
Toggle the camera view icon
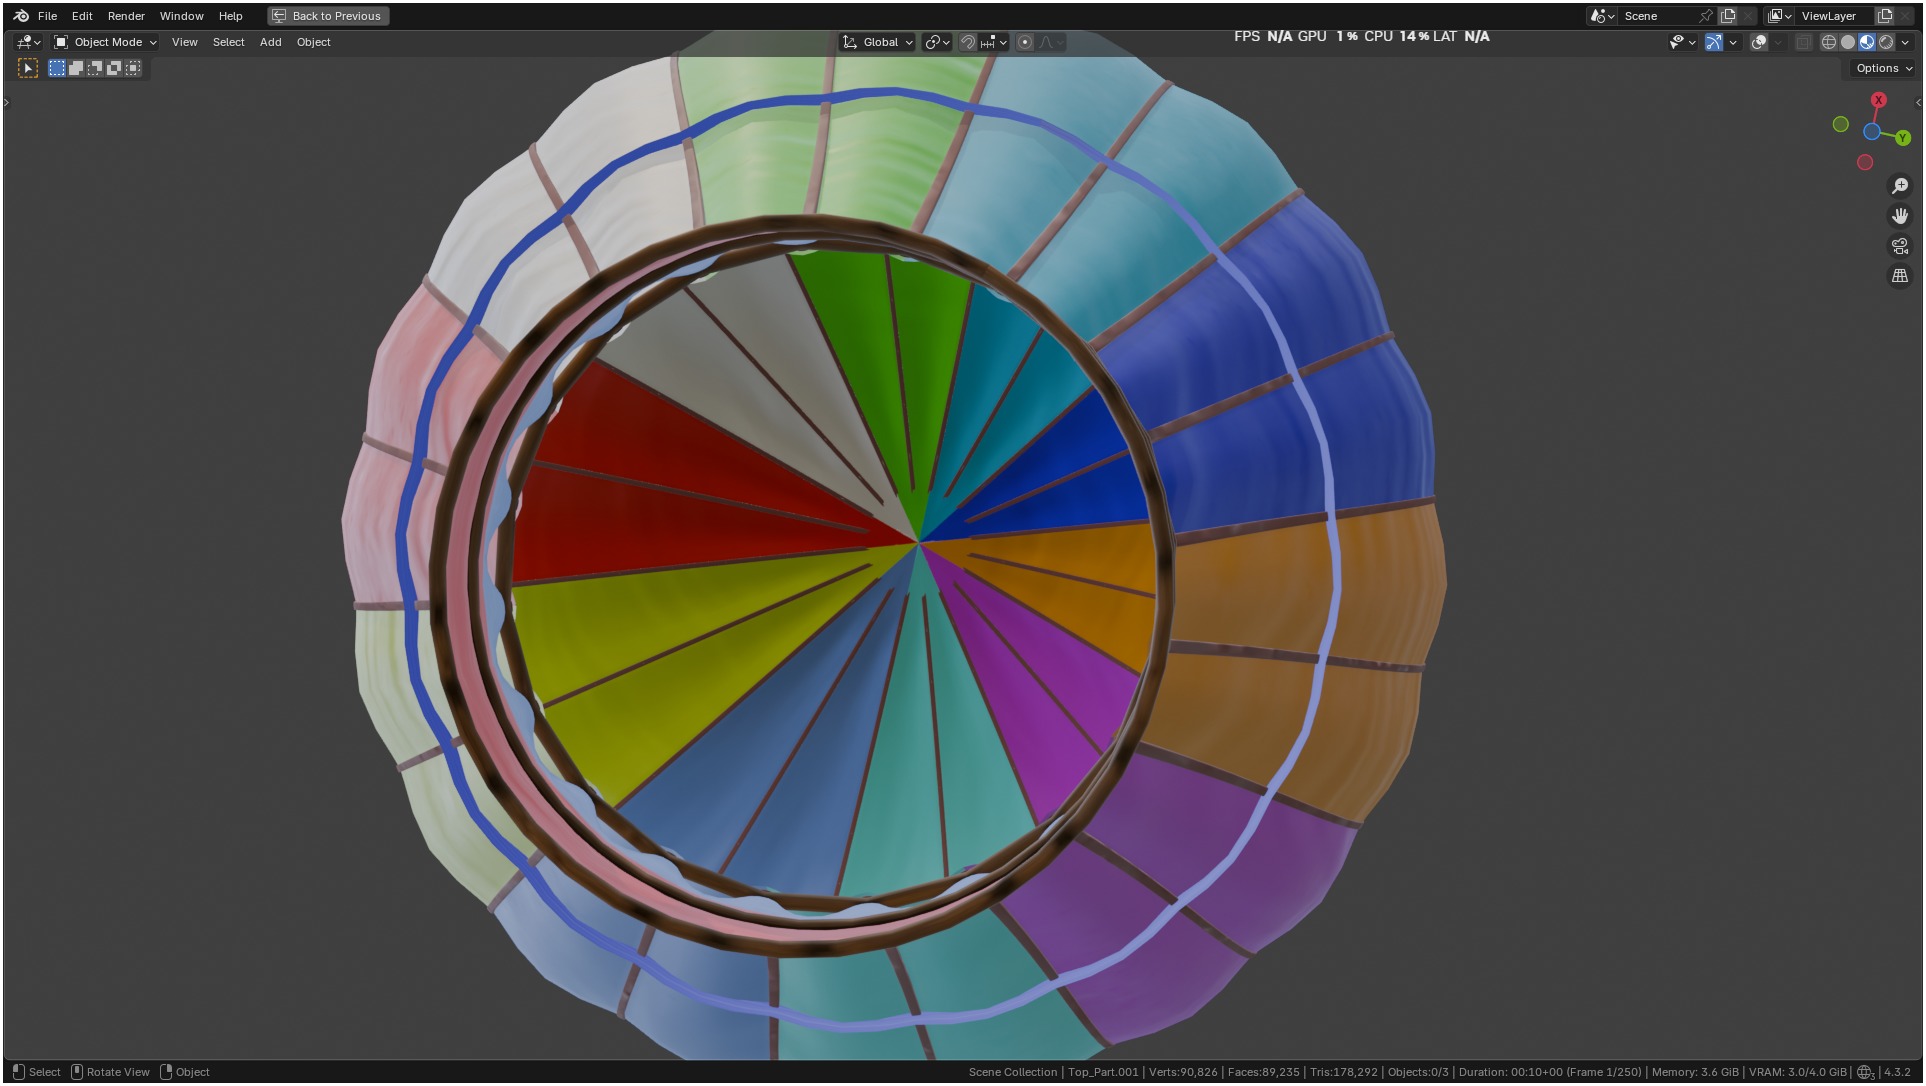click(x=1900, y=246)
